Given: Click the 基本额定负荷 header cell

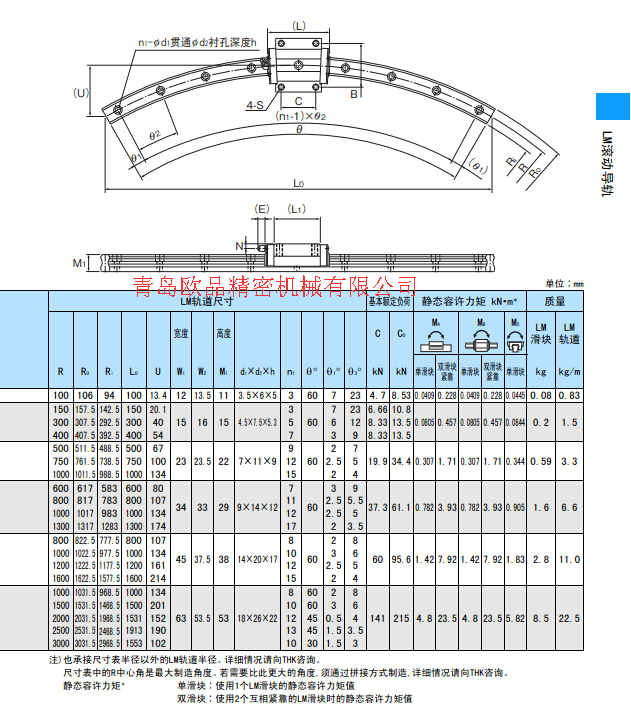Looking at the screenshot, I should pos(389,301).
